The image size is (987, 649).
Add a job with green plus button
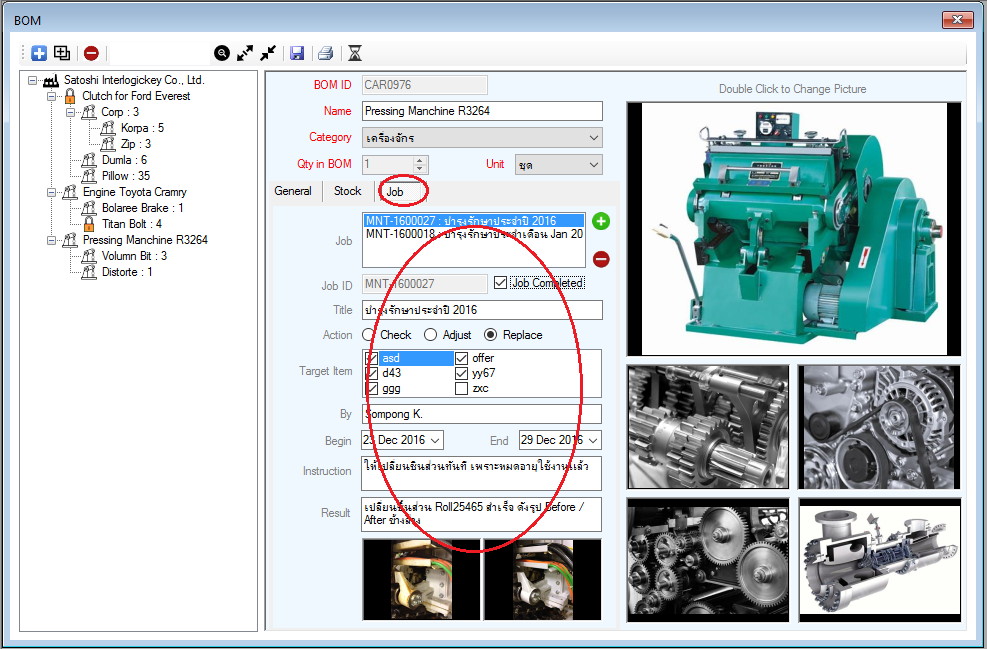(600, 221)
